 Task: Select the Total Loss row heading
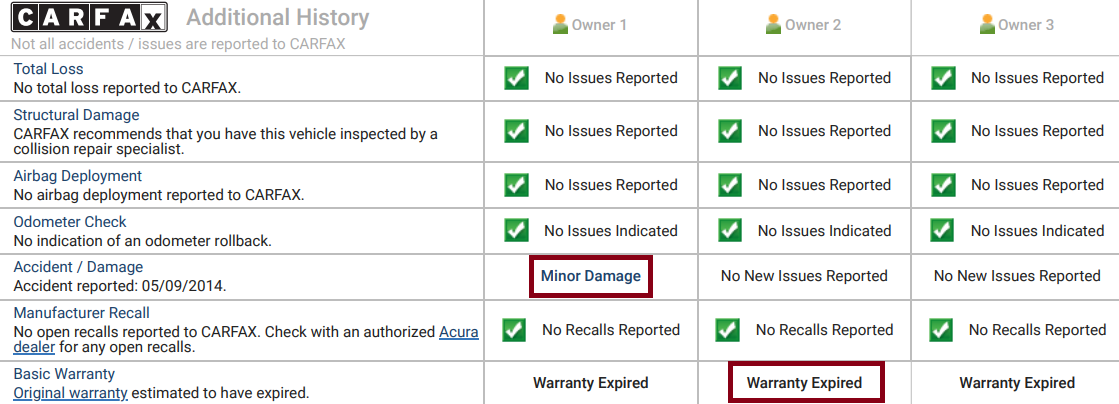(48, 69)
